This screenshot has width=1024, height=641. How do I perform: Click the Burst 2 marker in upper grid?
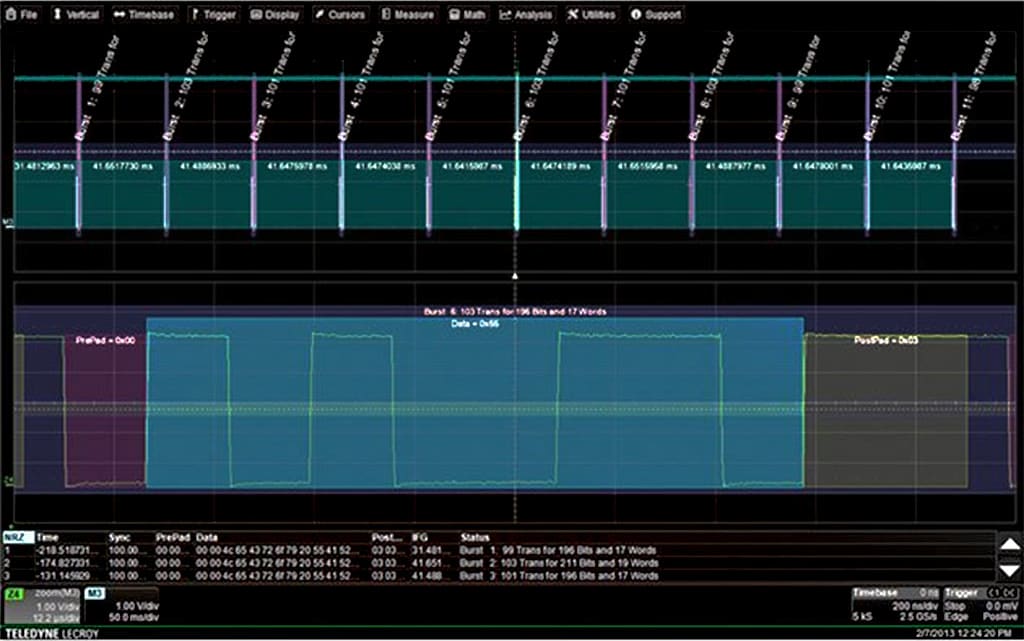pos(167,153)
